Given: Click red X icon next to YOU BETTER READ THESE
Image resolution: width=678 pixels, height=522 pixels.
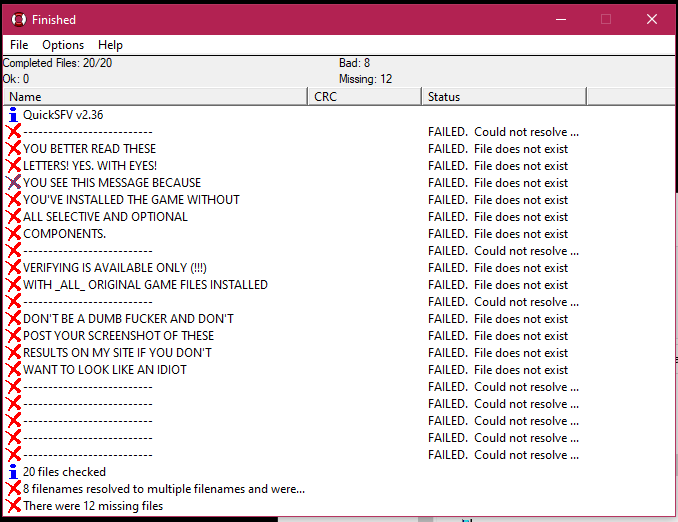Looking at the screenshot, I should pyautogui.click(x=13, y=149).
